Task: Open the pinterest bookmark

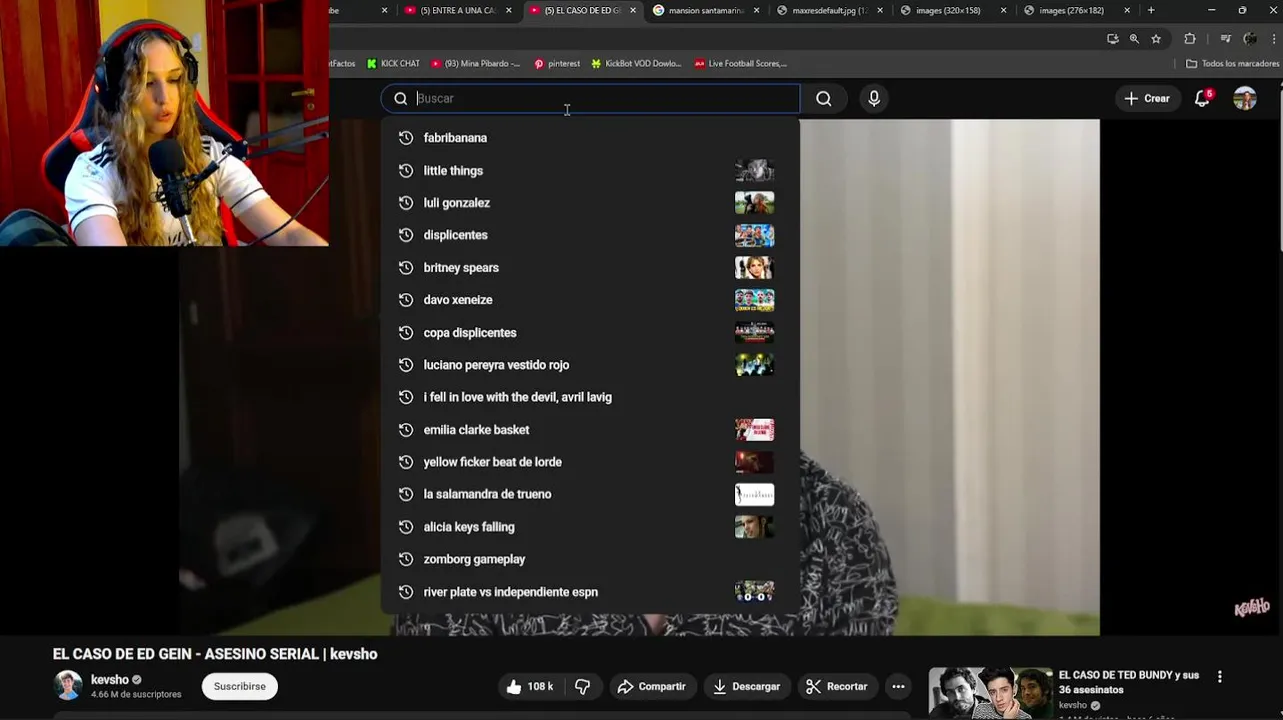Action: [557, 63]
